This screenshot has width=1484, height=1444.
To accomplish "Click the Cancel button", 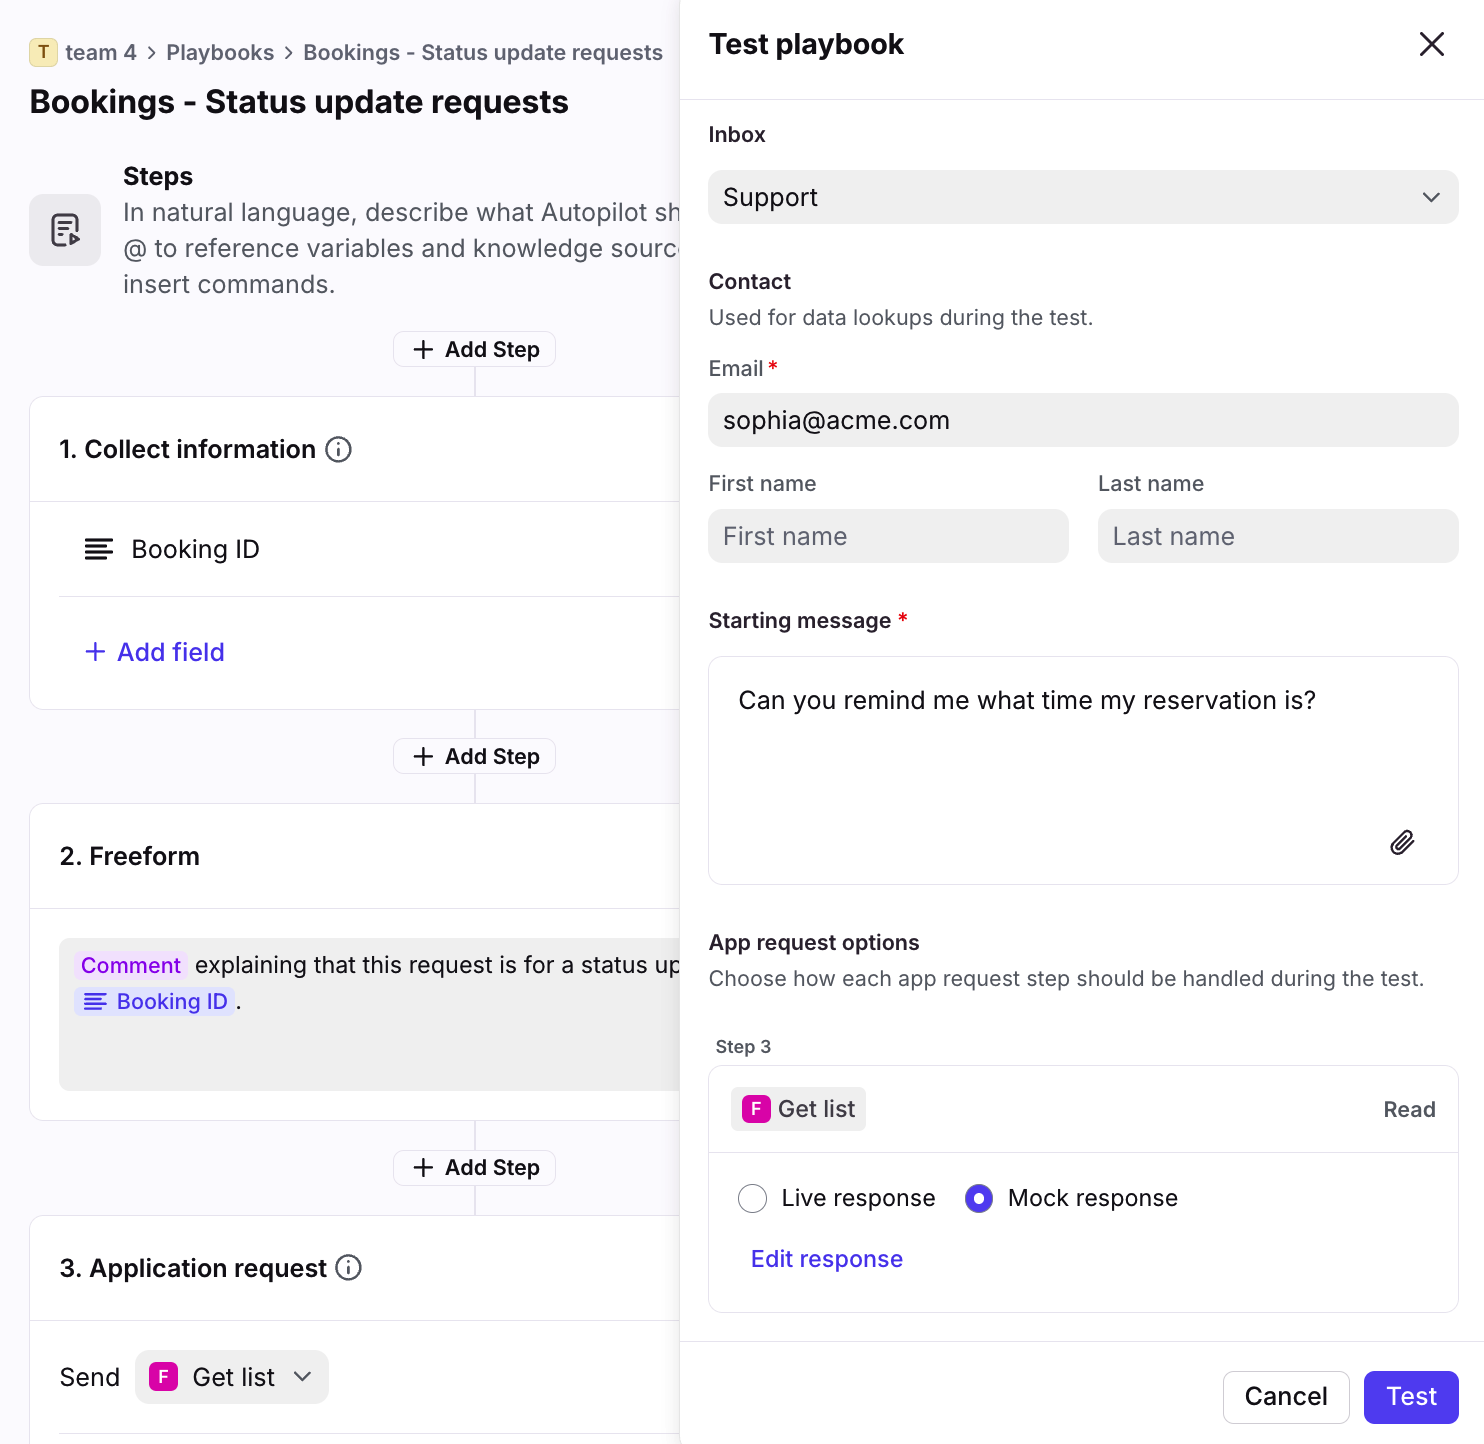I will tap(1285, 1397).
